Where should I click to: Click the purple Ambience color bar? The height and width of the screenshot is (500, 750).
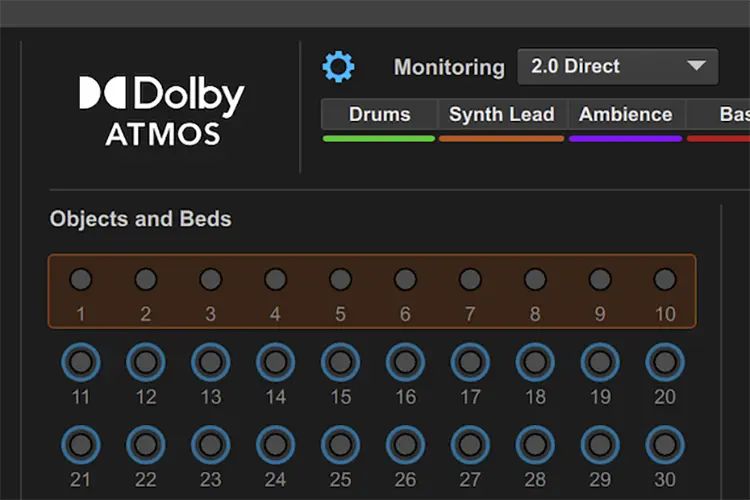coord(626,139)
